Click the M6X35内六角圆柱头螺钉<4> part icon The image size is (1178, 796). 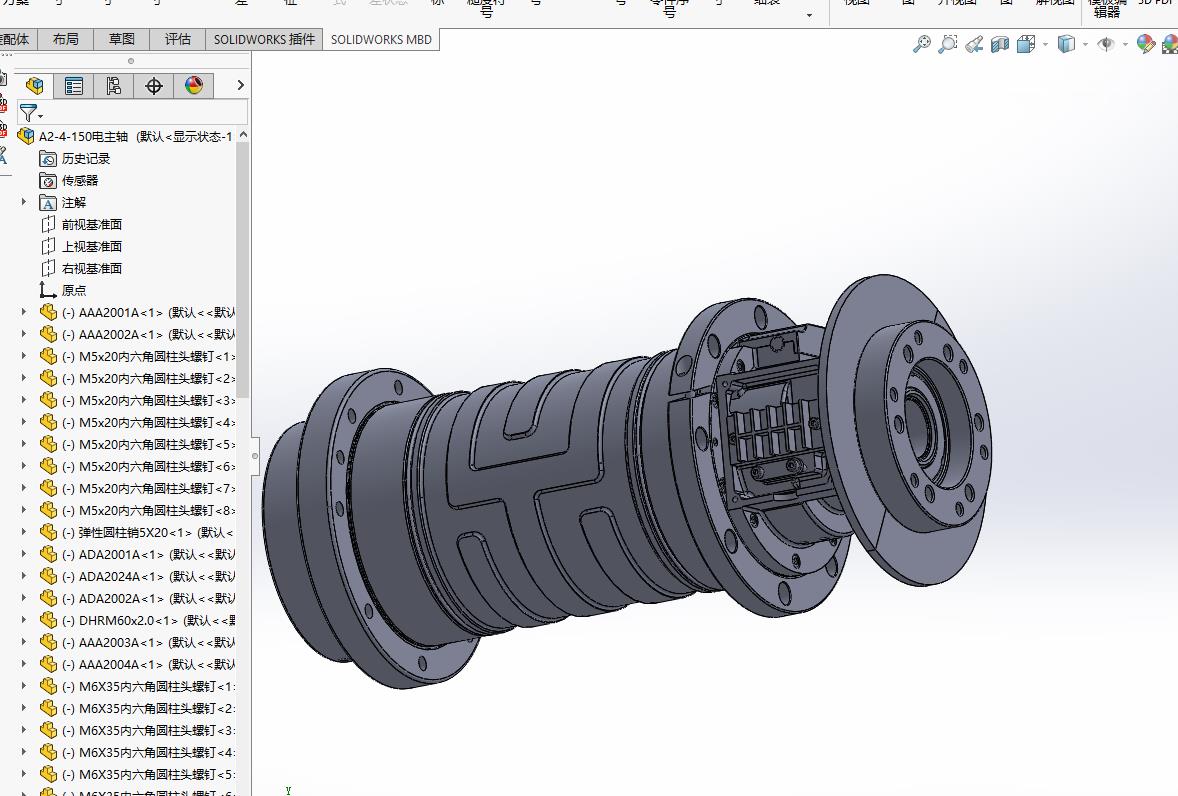coord(48,752)
